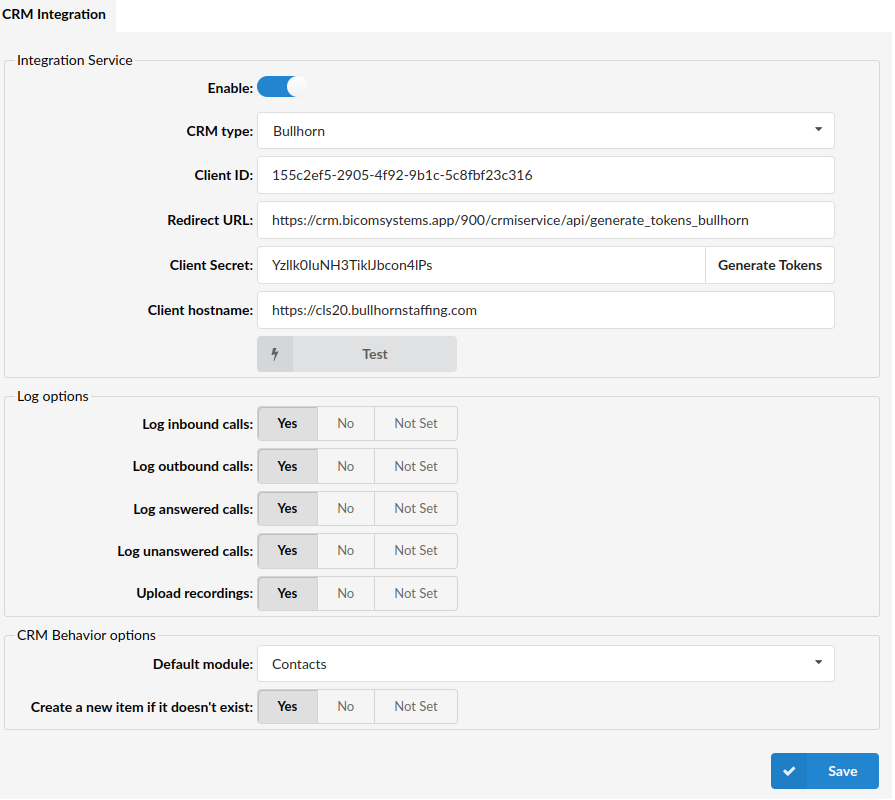Save the CRM settings
This screenshot has width=895, height=800.
(x=825, y=771)
